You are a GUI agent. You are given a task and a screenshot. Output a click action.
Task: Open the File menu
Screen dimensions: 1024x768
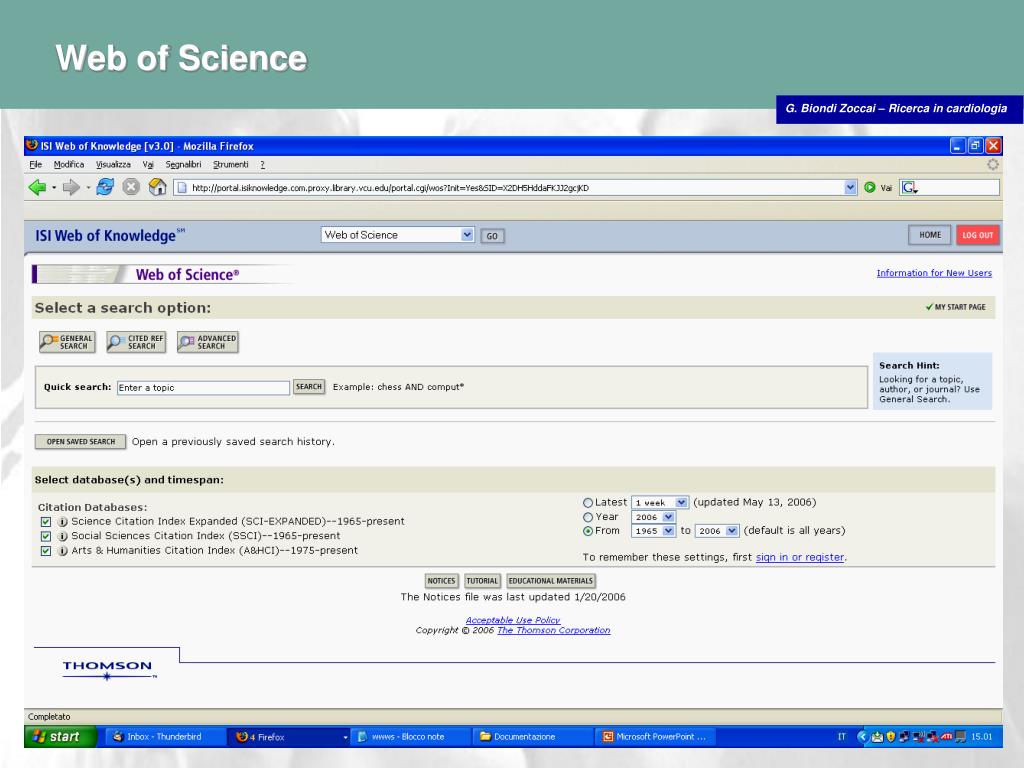36,165
